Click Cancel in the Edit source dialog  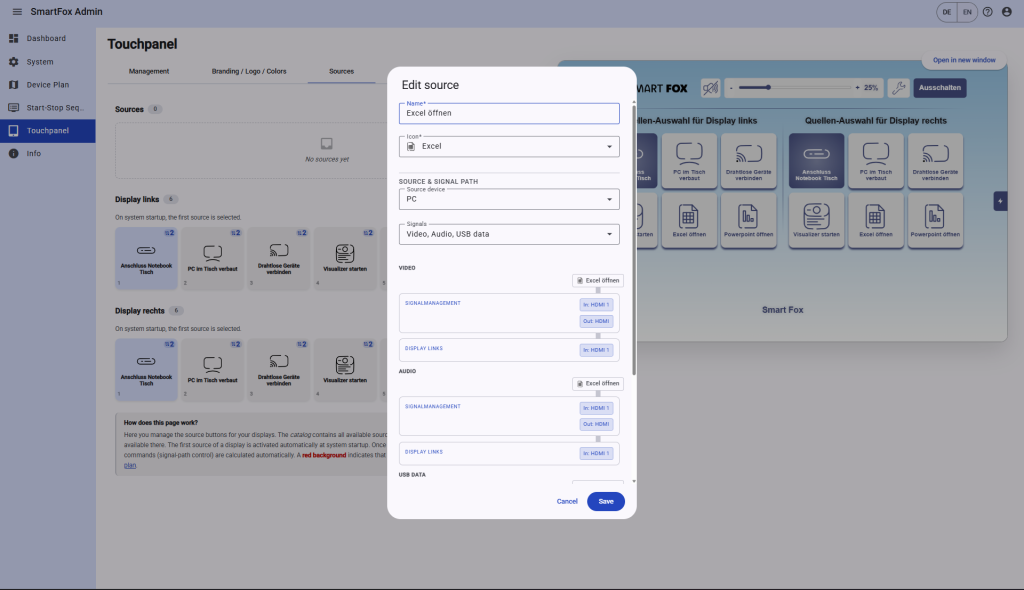click(x=567, y=501)
